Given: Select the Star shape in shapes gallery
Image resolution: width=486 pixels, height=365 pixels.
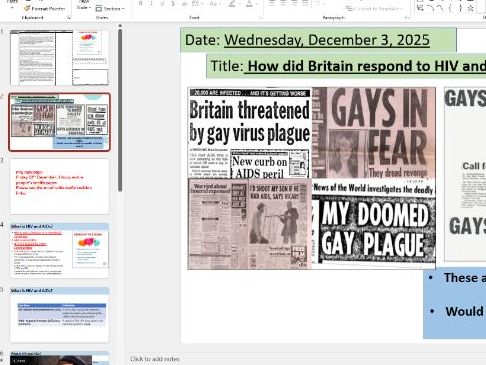Looking at the screenshot, I should click(471, 8).
